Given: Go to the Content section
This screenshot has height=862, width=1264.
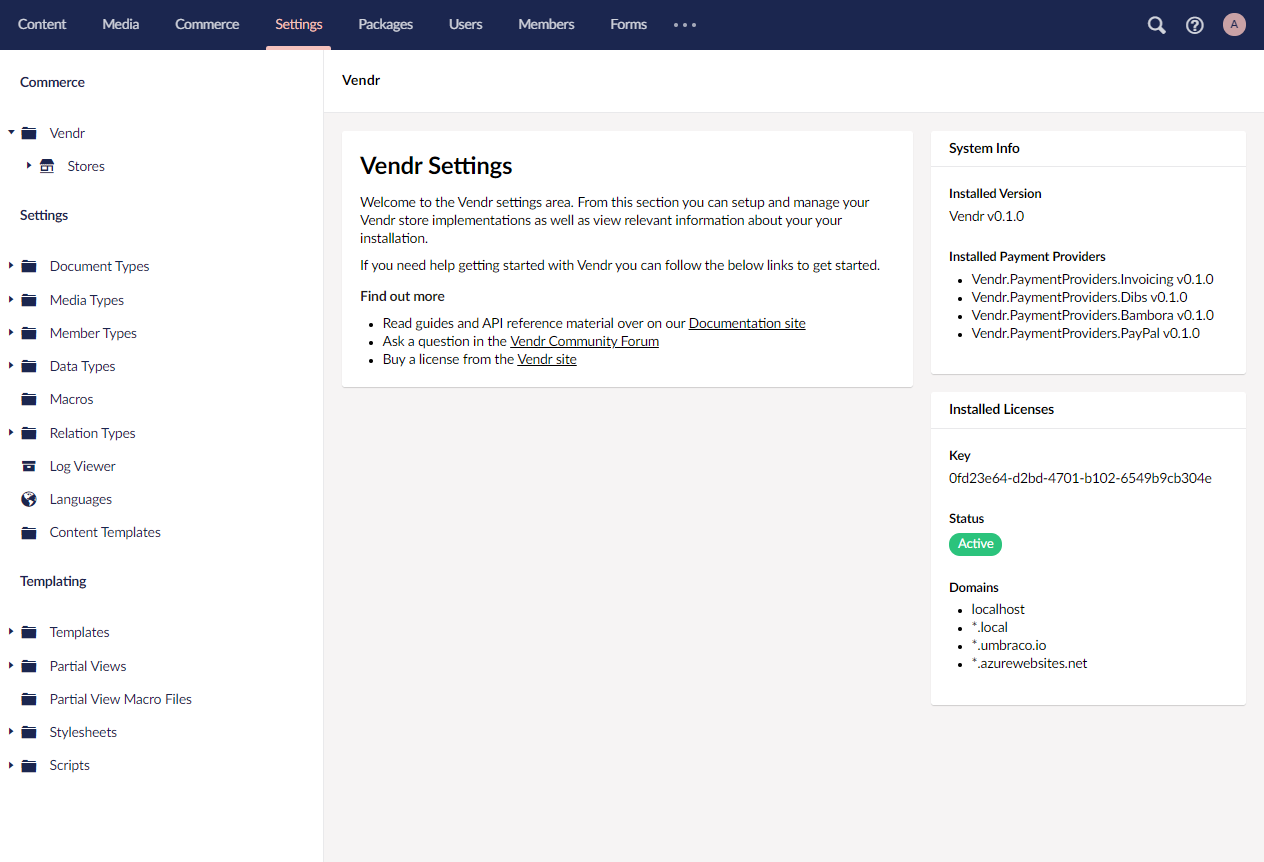Looking at the screenshot, I should 42,24.
